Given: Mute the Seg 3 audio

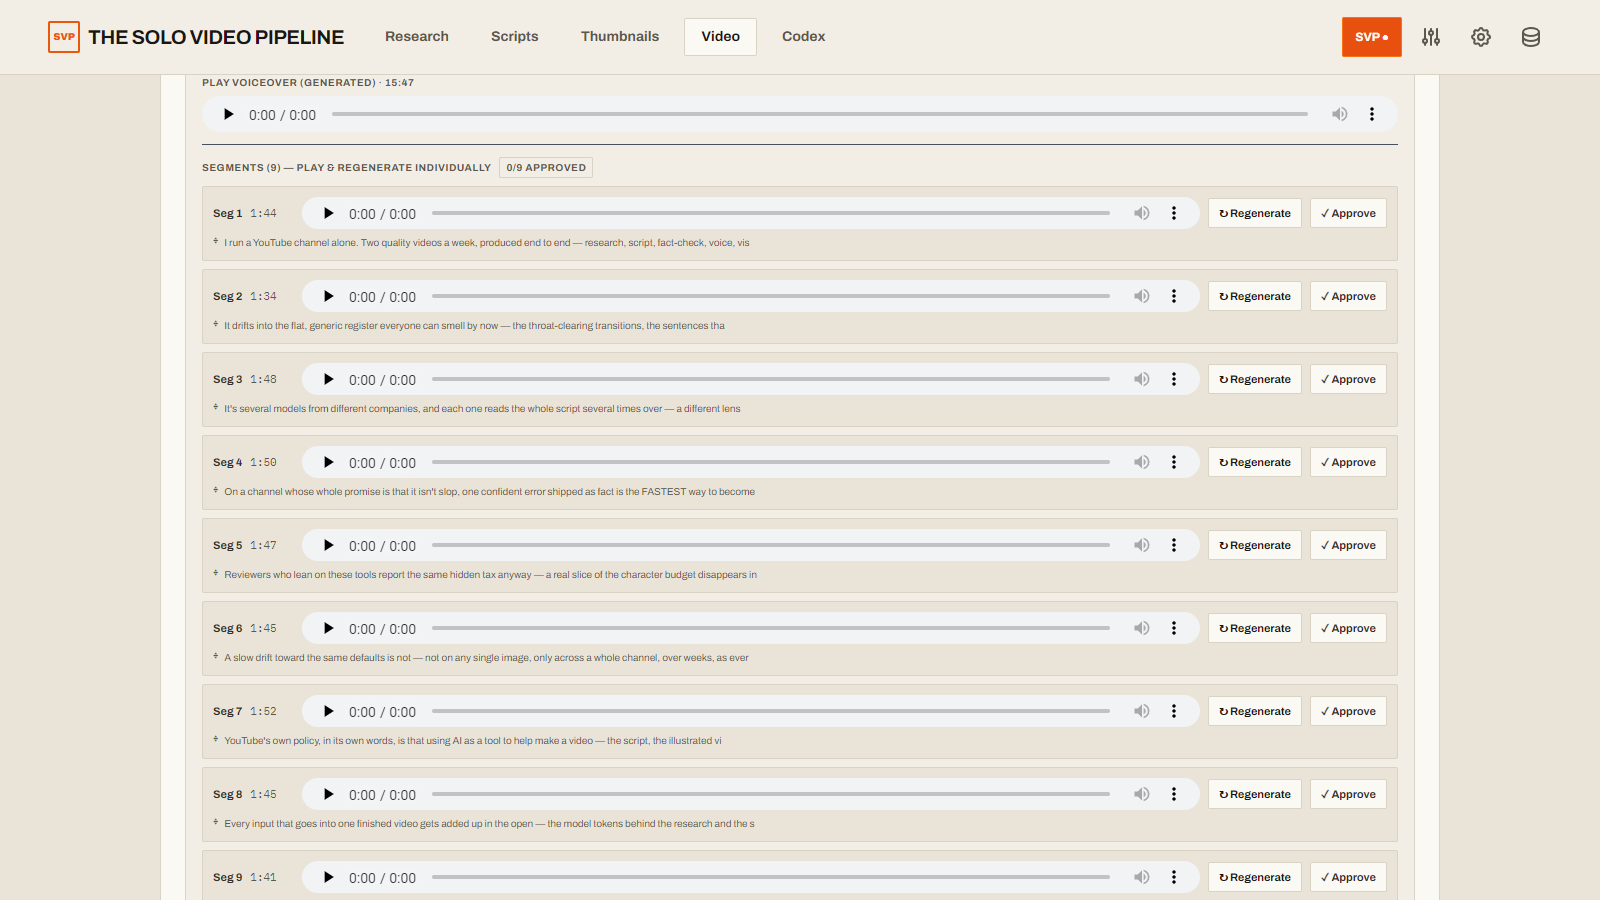Looking at the screenshot, I should (x=1142, y=380).
